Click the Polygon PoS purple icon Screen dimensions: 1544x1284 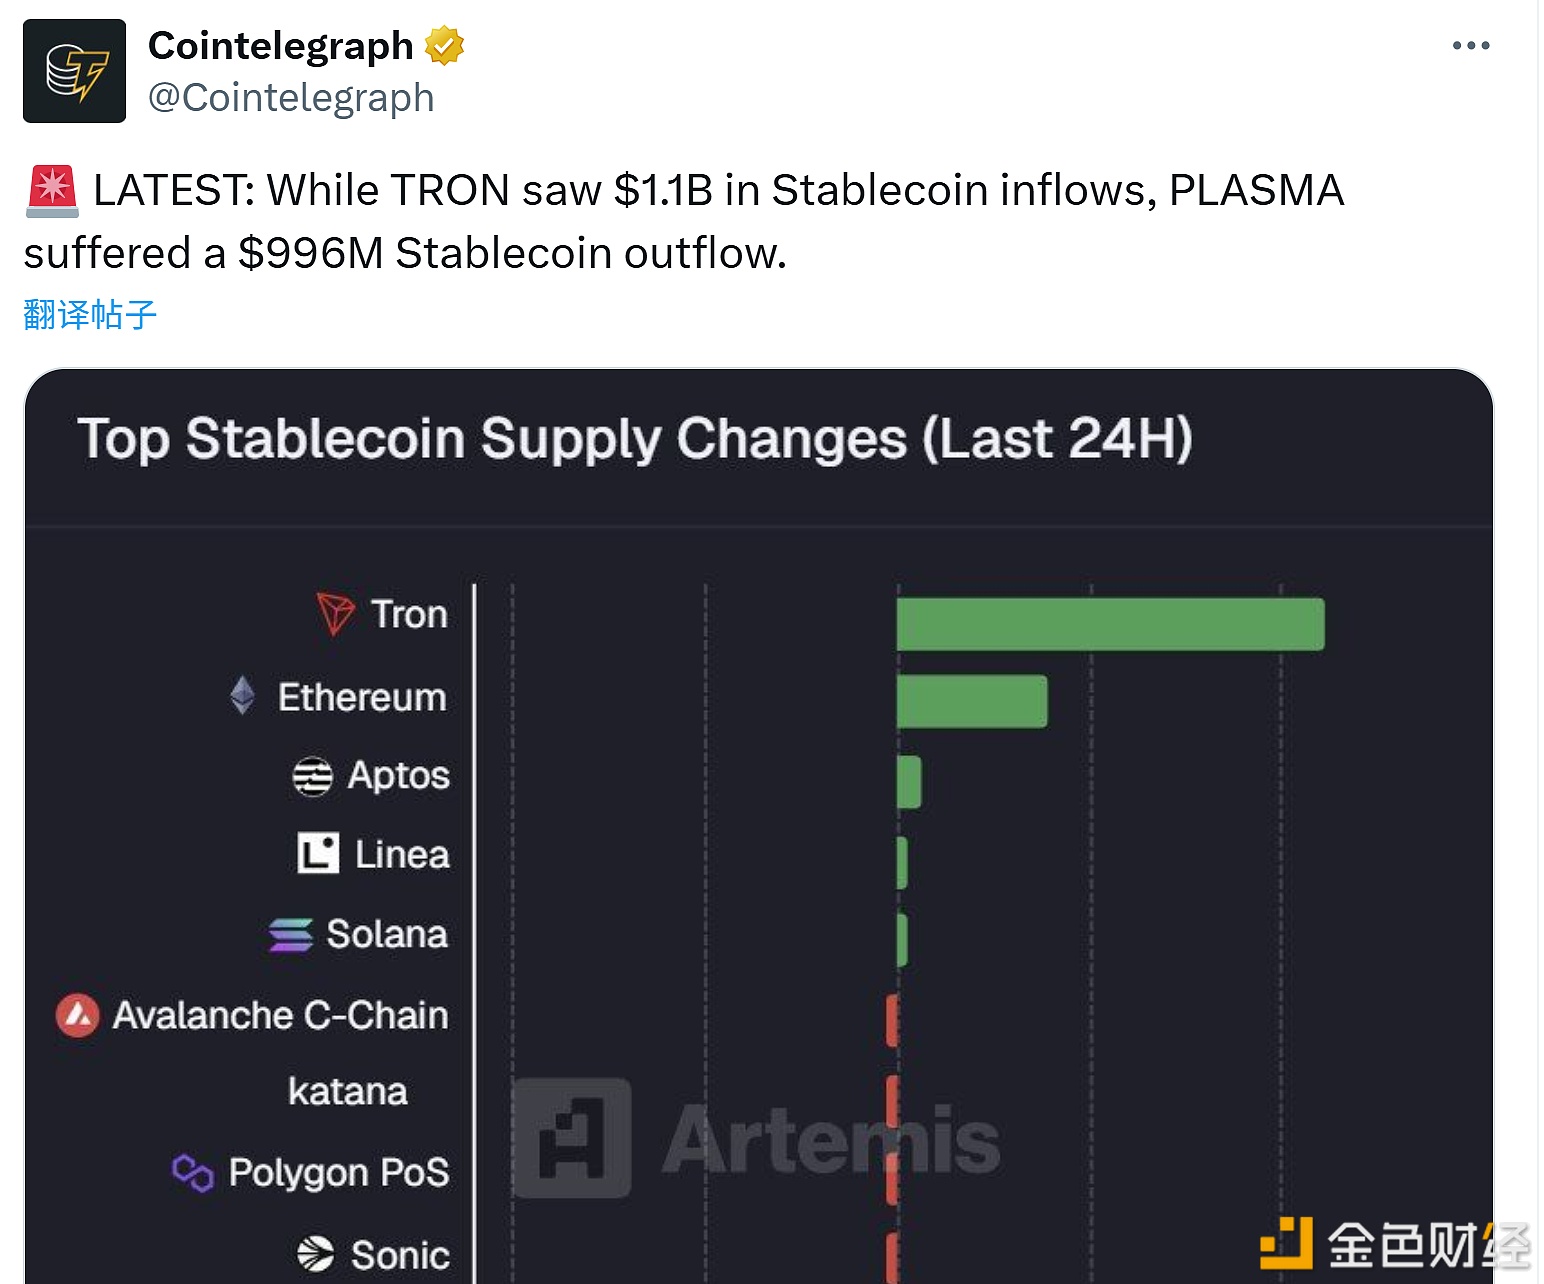click(193, 1172)
